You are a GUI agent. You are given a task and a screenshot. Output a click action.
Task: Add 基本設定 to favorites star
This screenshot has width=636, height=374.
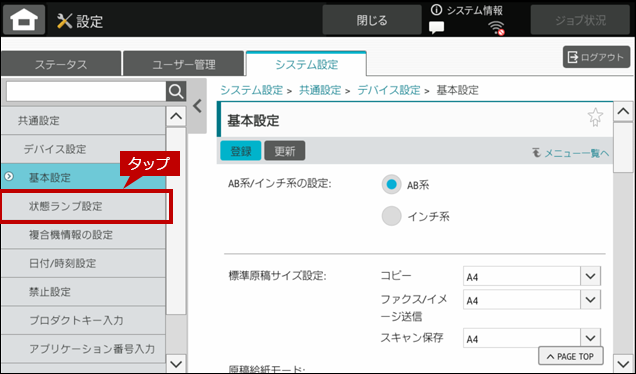pyautogui.click(x=595, y=117)
